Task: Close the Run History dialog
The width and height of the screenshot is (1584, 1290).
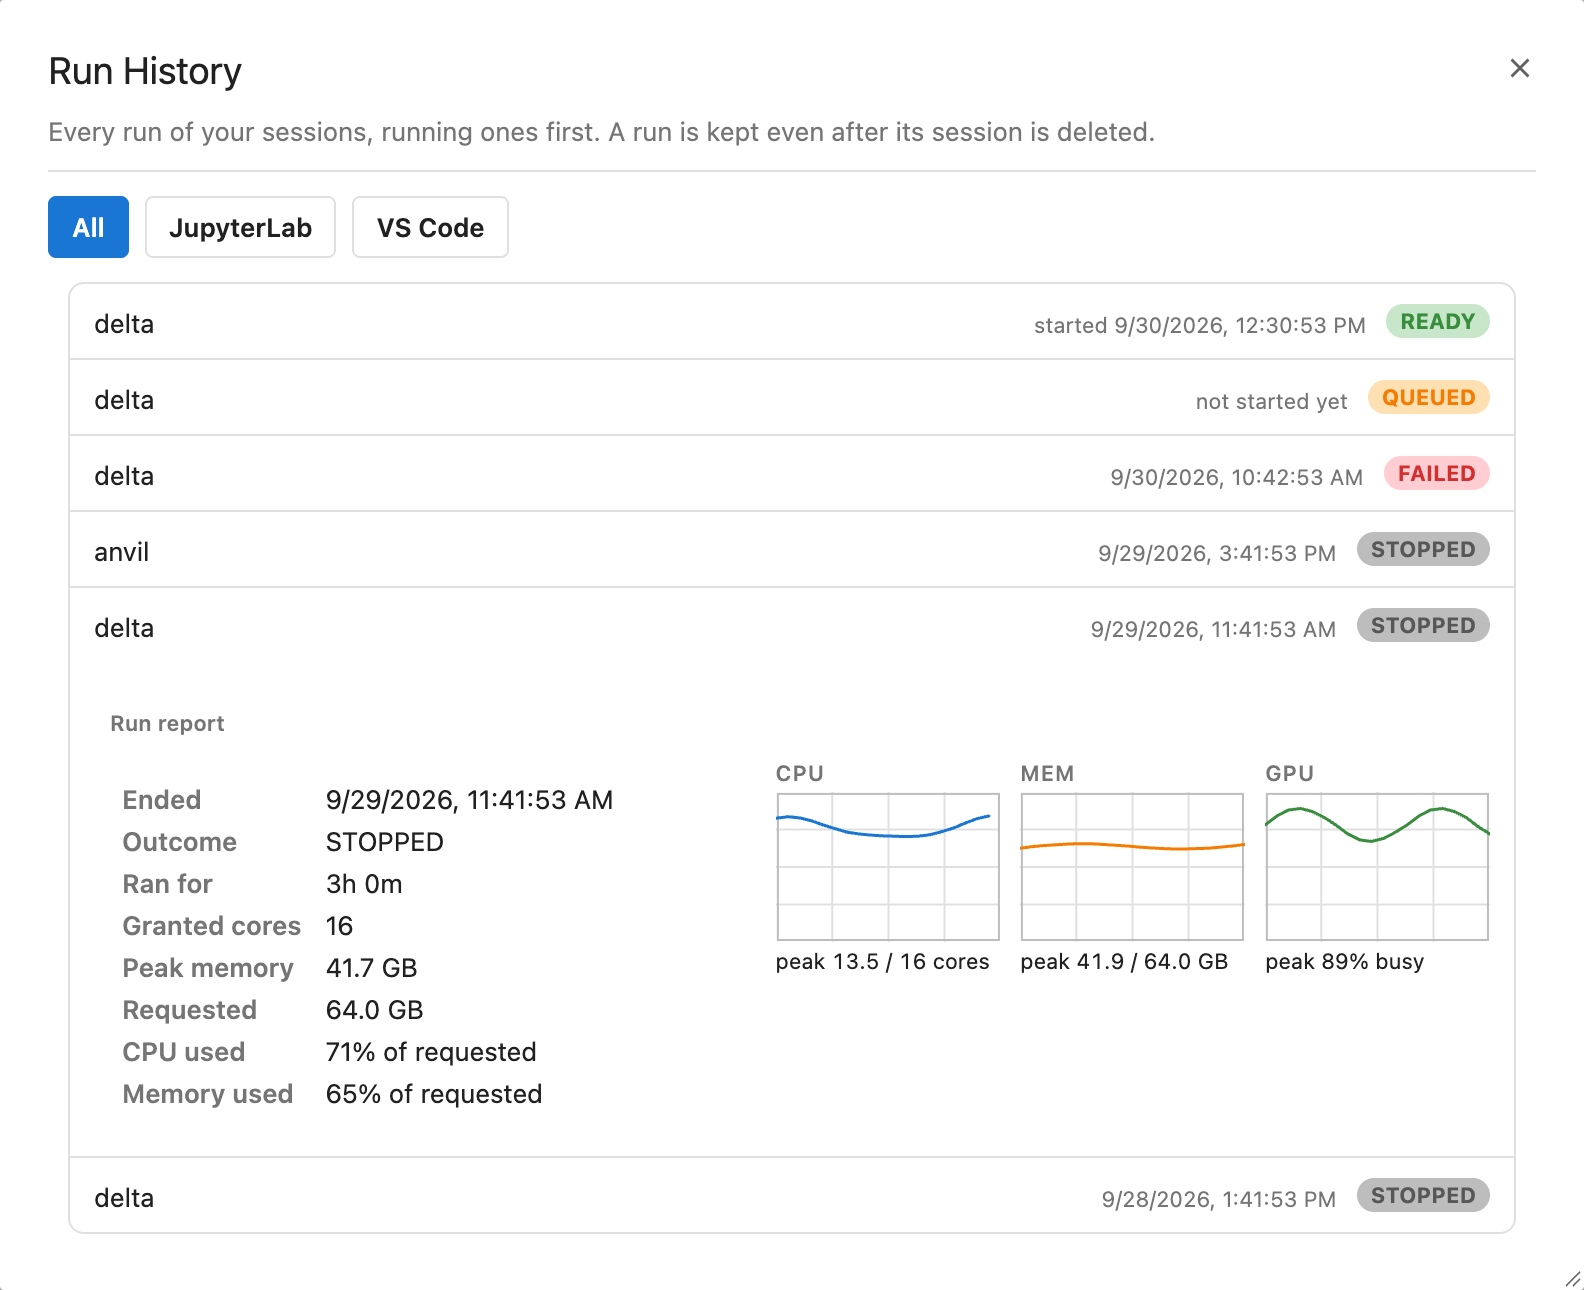Action: pyautogui.click(x=1520, y=68)
